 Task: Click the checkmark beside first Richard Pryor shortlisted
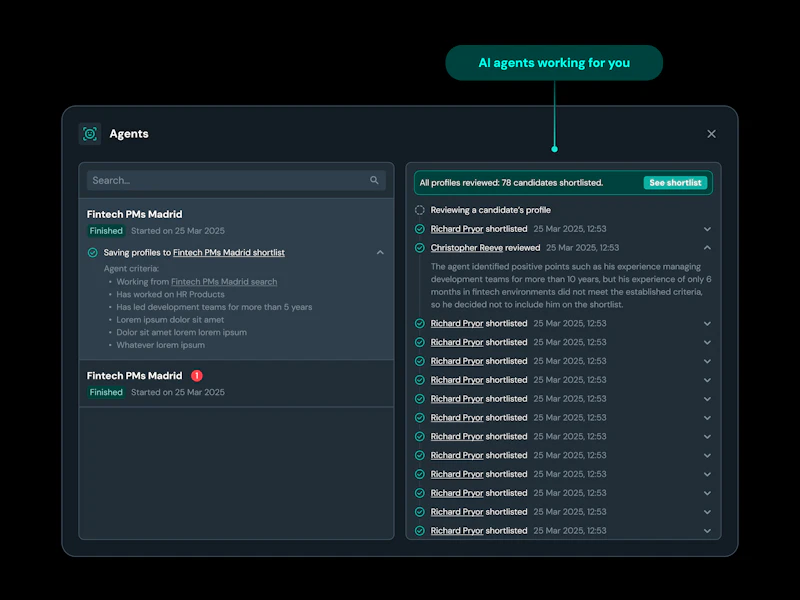[421, 228]
